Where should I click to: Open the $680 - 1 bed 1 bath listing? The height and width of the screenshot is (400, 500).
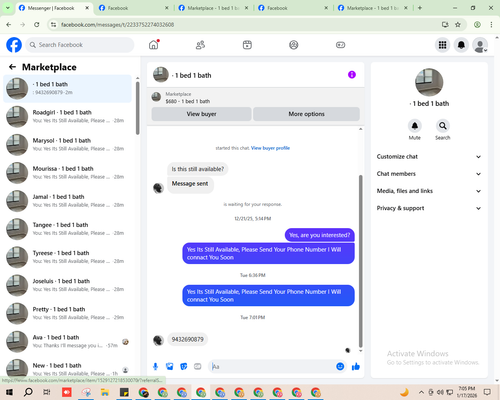tap(188, 101)
